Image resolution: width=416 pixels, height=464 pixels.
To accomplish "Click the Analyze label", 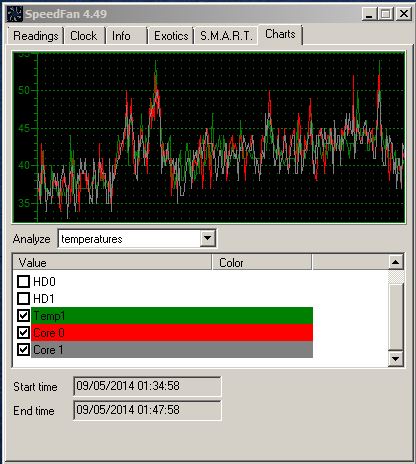I will pyautogui.click(x=31, y=239).
